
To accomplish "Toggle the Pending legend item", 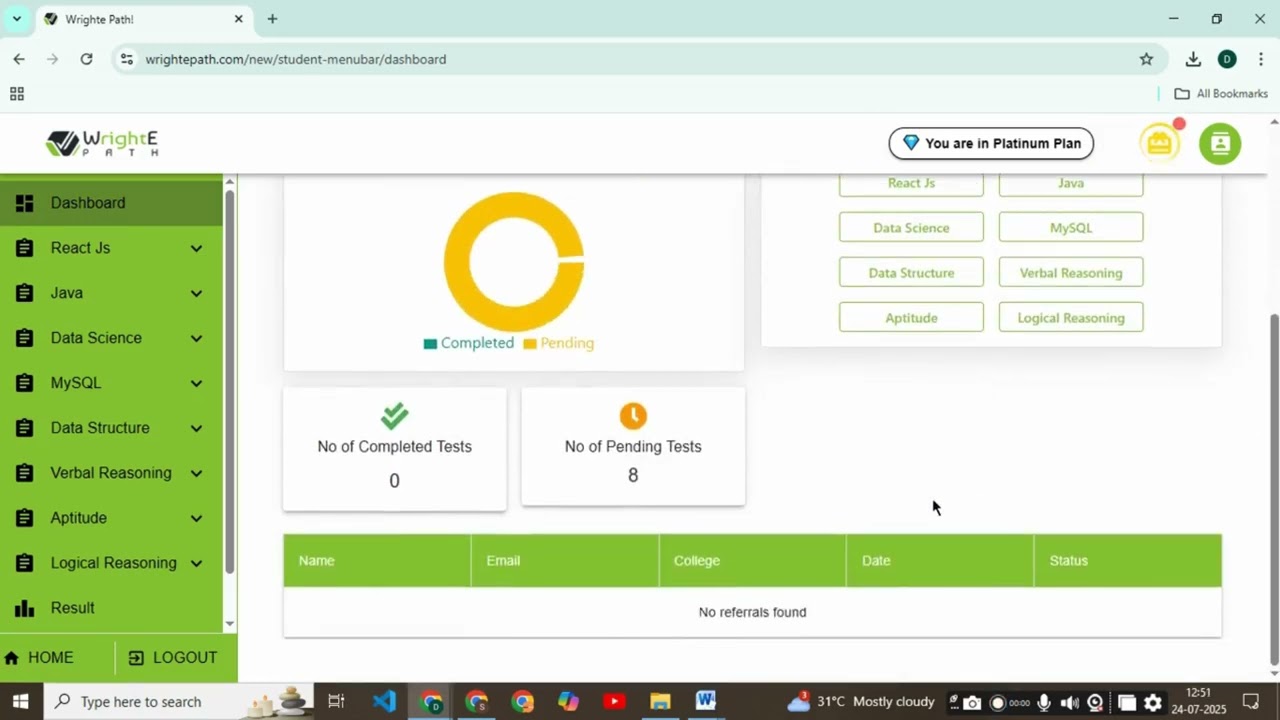I will [559, 343].
